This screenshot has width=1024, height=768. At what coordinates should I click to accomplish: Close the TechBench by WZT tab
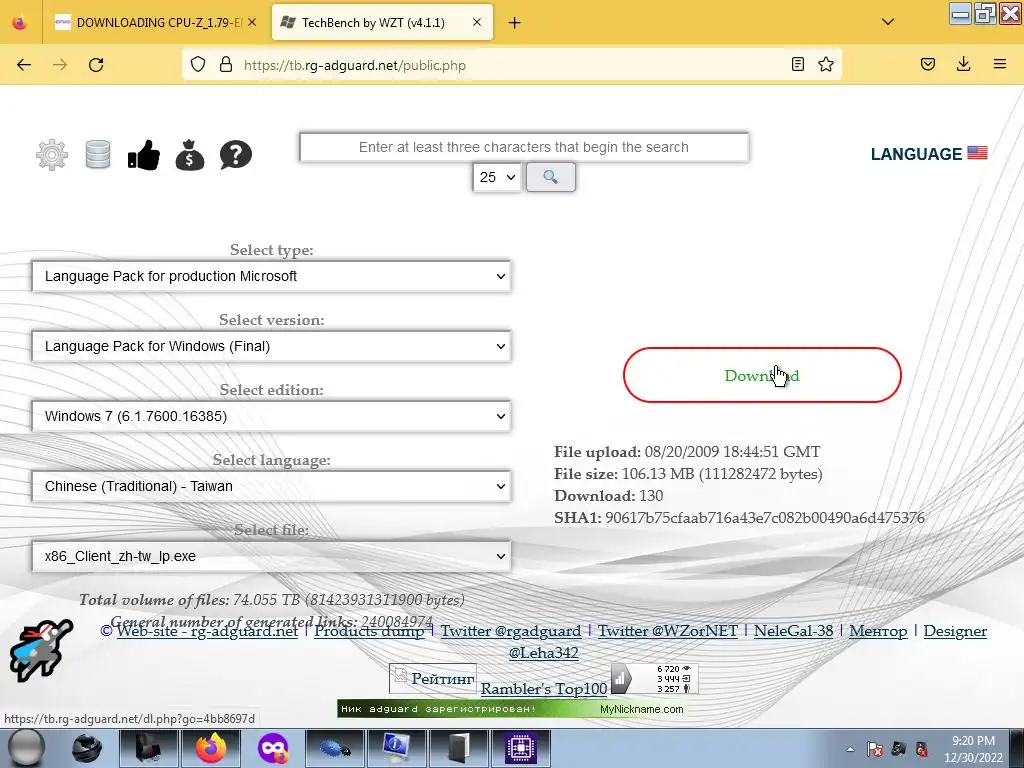coord(477,22)
